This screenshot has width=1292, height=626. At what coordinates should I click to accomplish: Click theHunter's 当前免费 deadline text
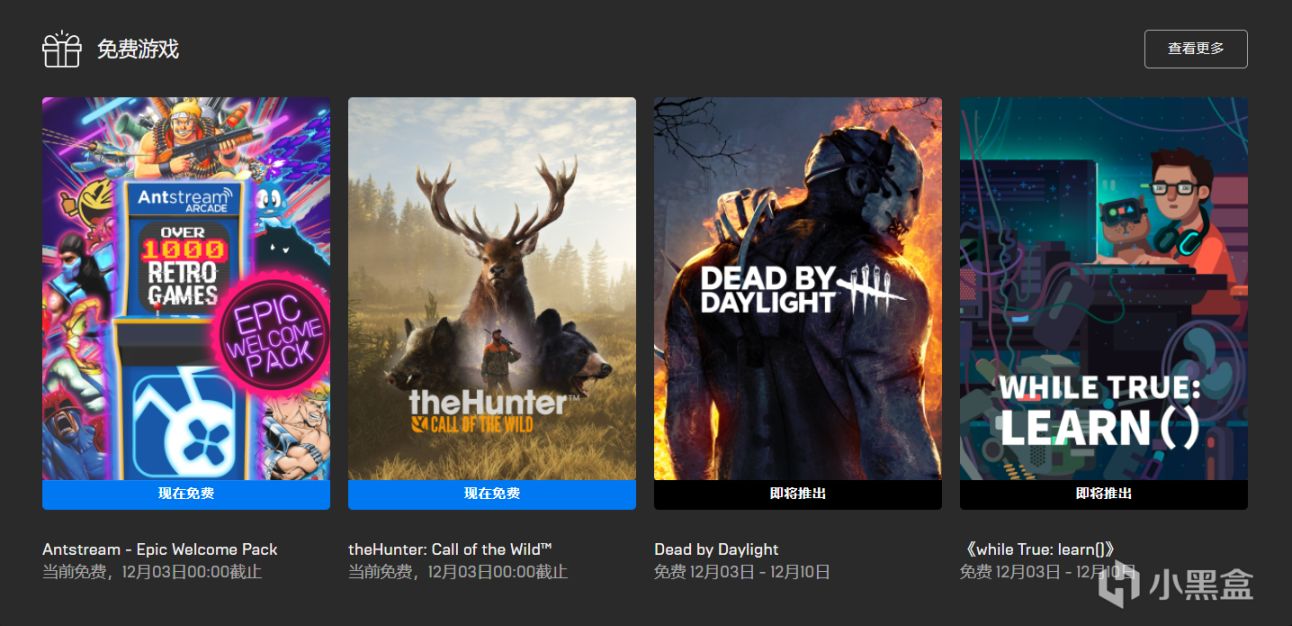point(458,573)
